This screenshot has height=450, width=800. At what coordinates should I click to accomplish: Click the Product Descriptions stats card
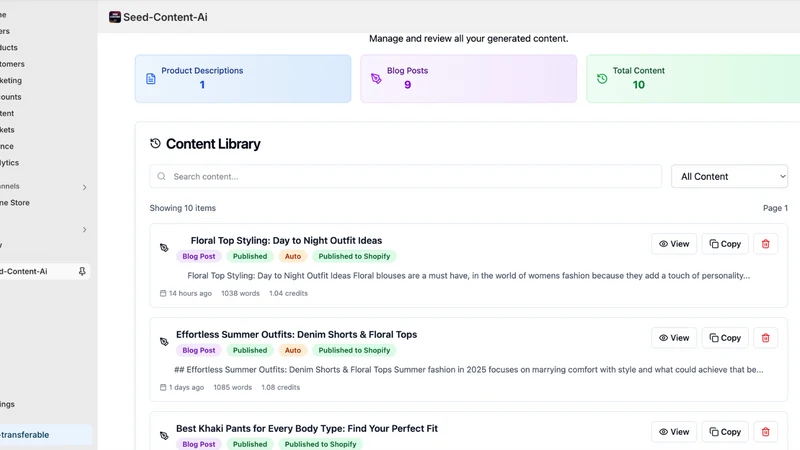pyautogui.click(x=243, y=79)
